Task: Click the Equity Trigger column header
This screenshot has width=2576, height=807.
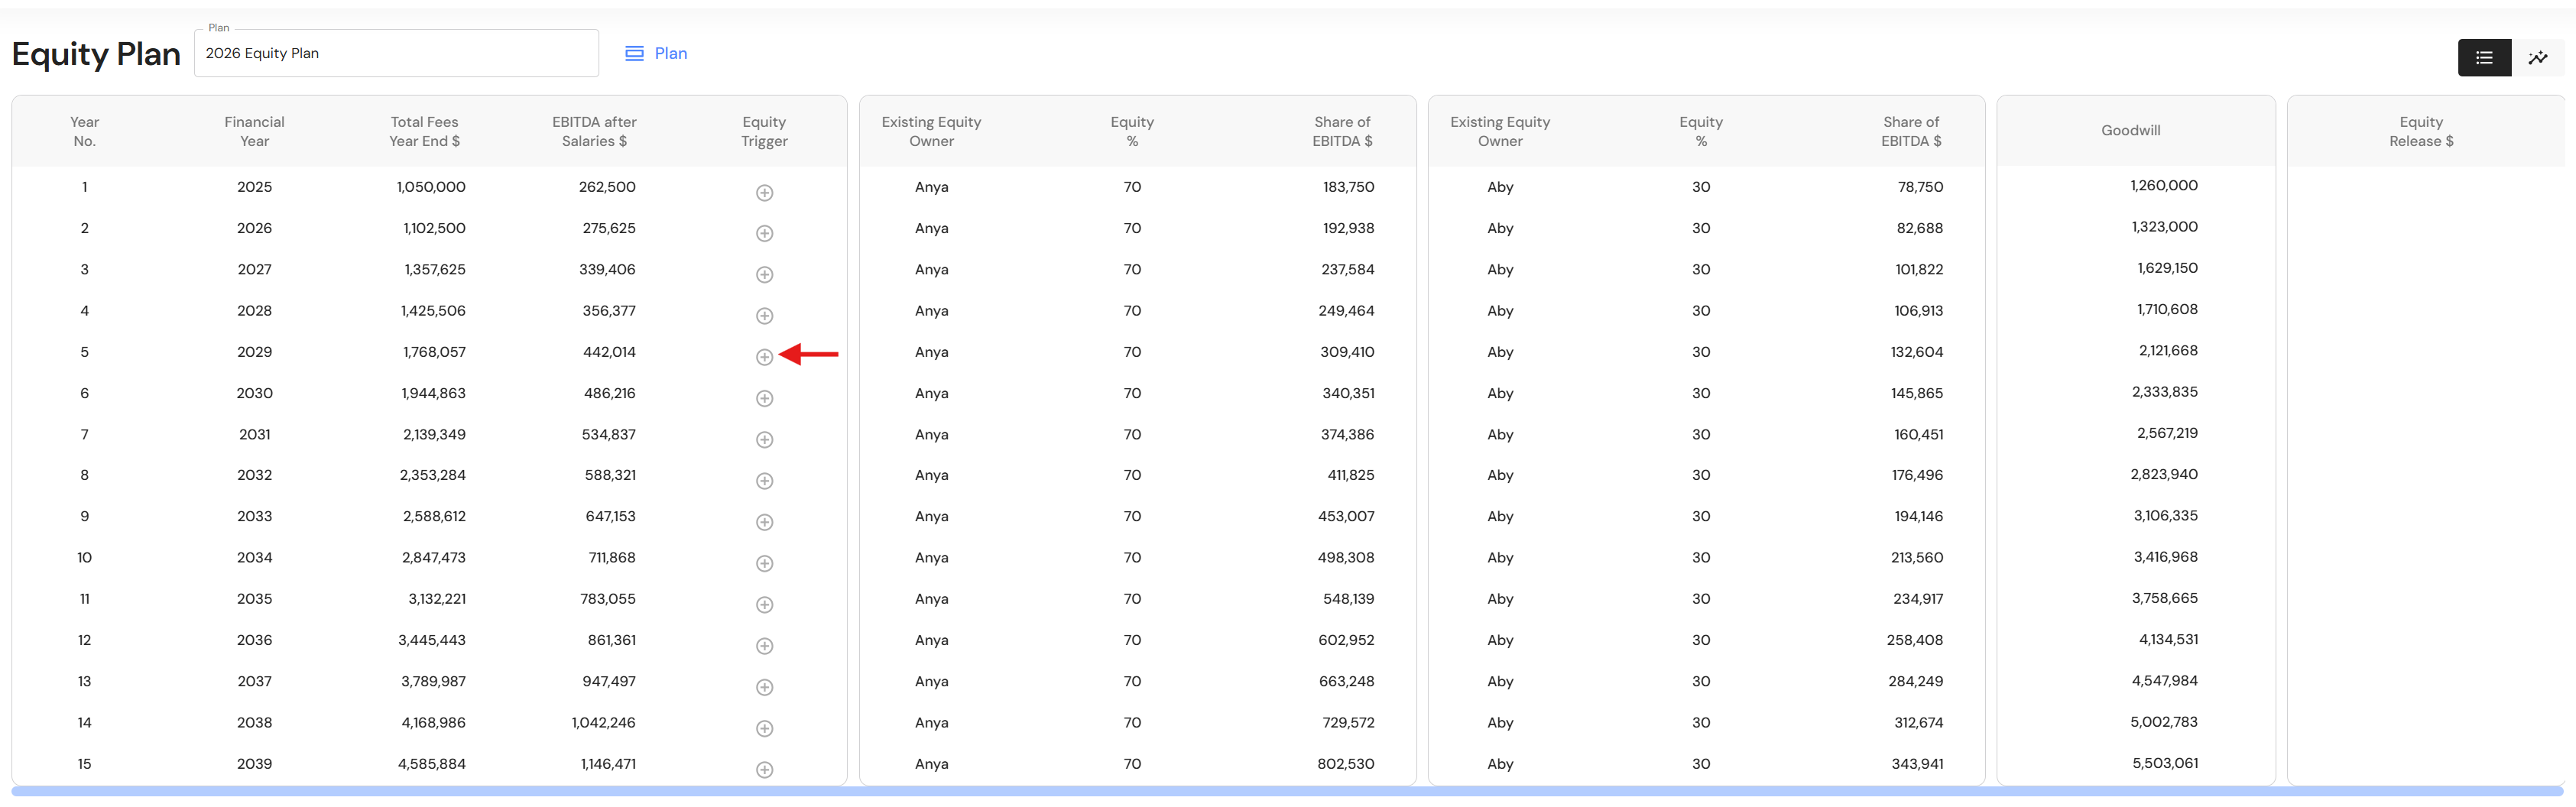Action: pos(764,131)
